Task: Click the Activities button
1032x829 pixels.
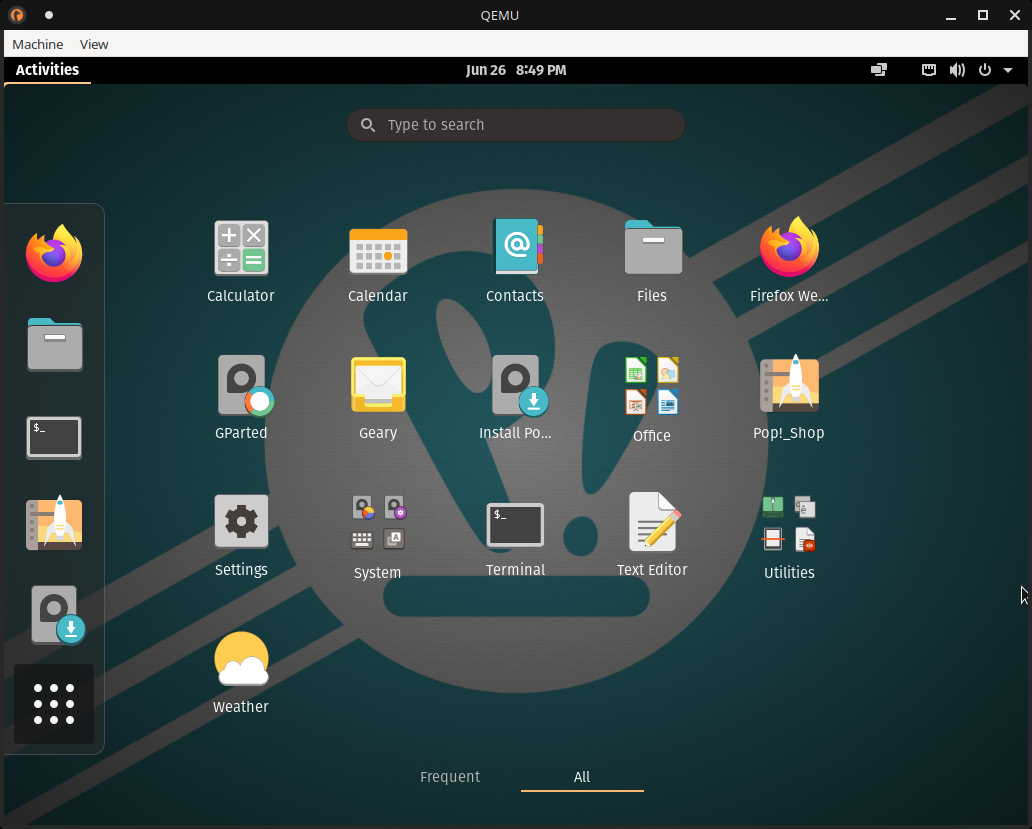Action: [x=47, y=70]
